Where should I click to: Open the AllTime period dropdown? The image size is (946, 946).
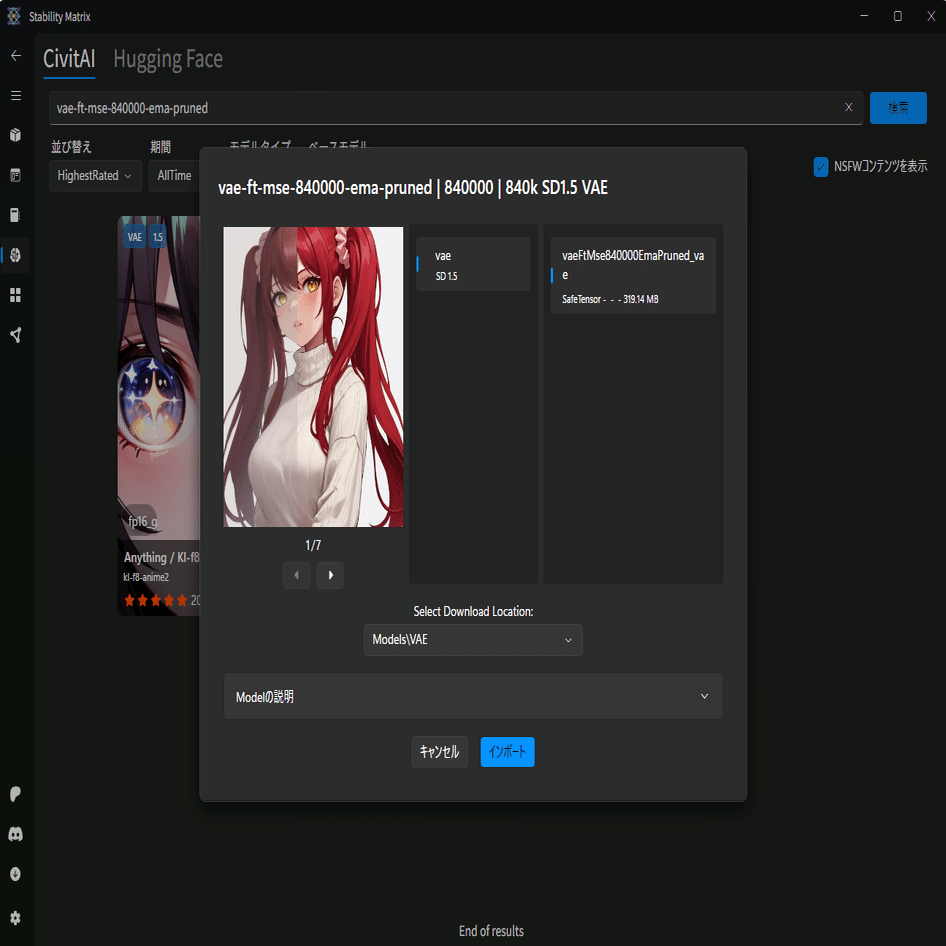coord(174,176)
